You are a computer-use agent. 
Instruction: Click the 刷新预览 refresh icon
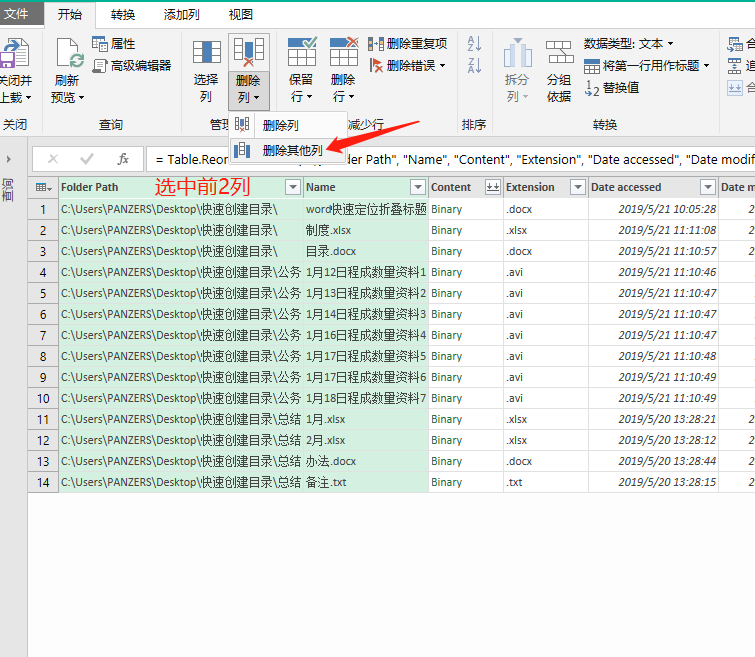(69, 53)
